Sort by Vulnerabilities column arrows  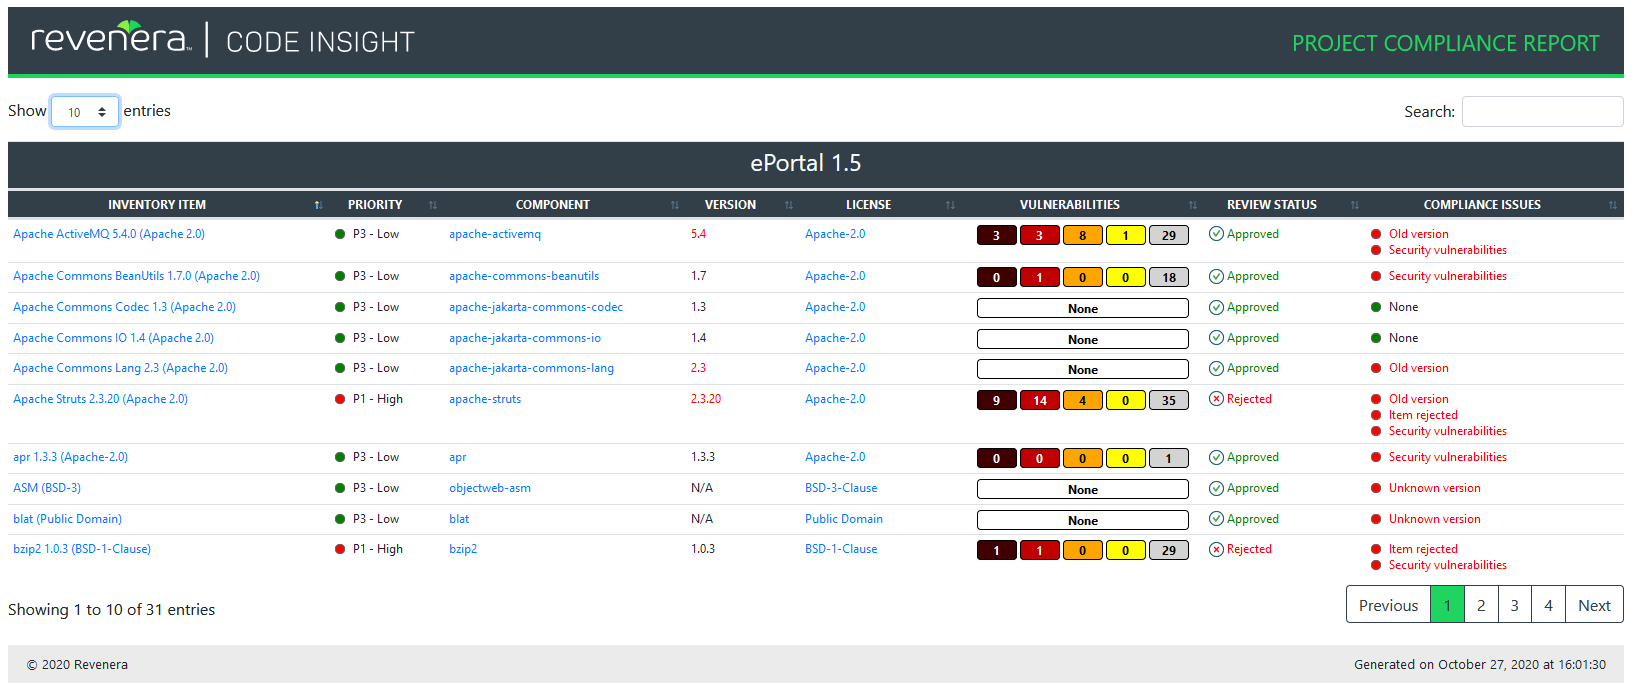tap(1193, 205)
